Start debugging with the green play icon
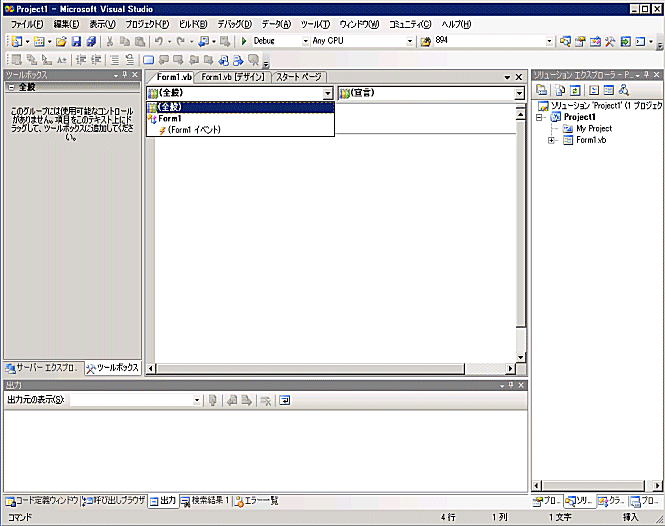The height and width of the screenshot is (526, 665). tap(244, 41)
